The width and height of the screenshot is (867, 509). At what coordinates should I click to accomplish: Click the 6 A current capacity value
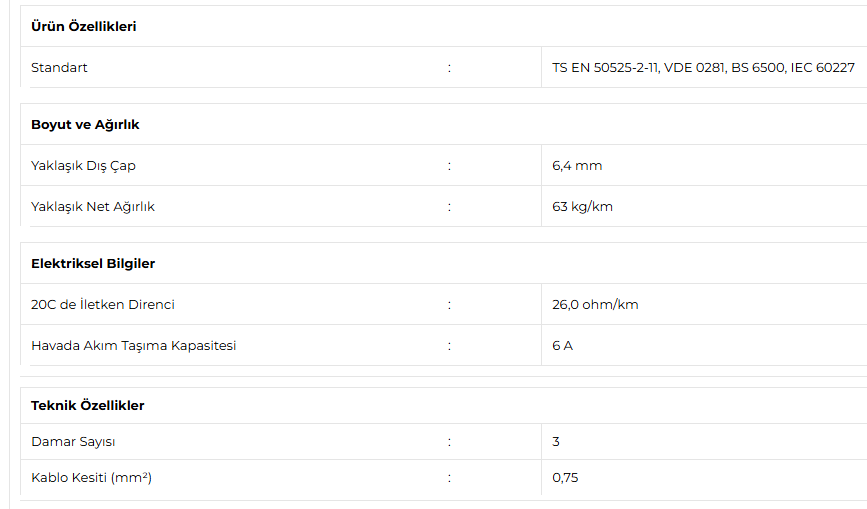tap(562, 345)
